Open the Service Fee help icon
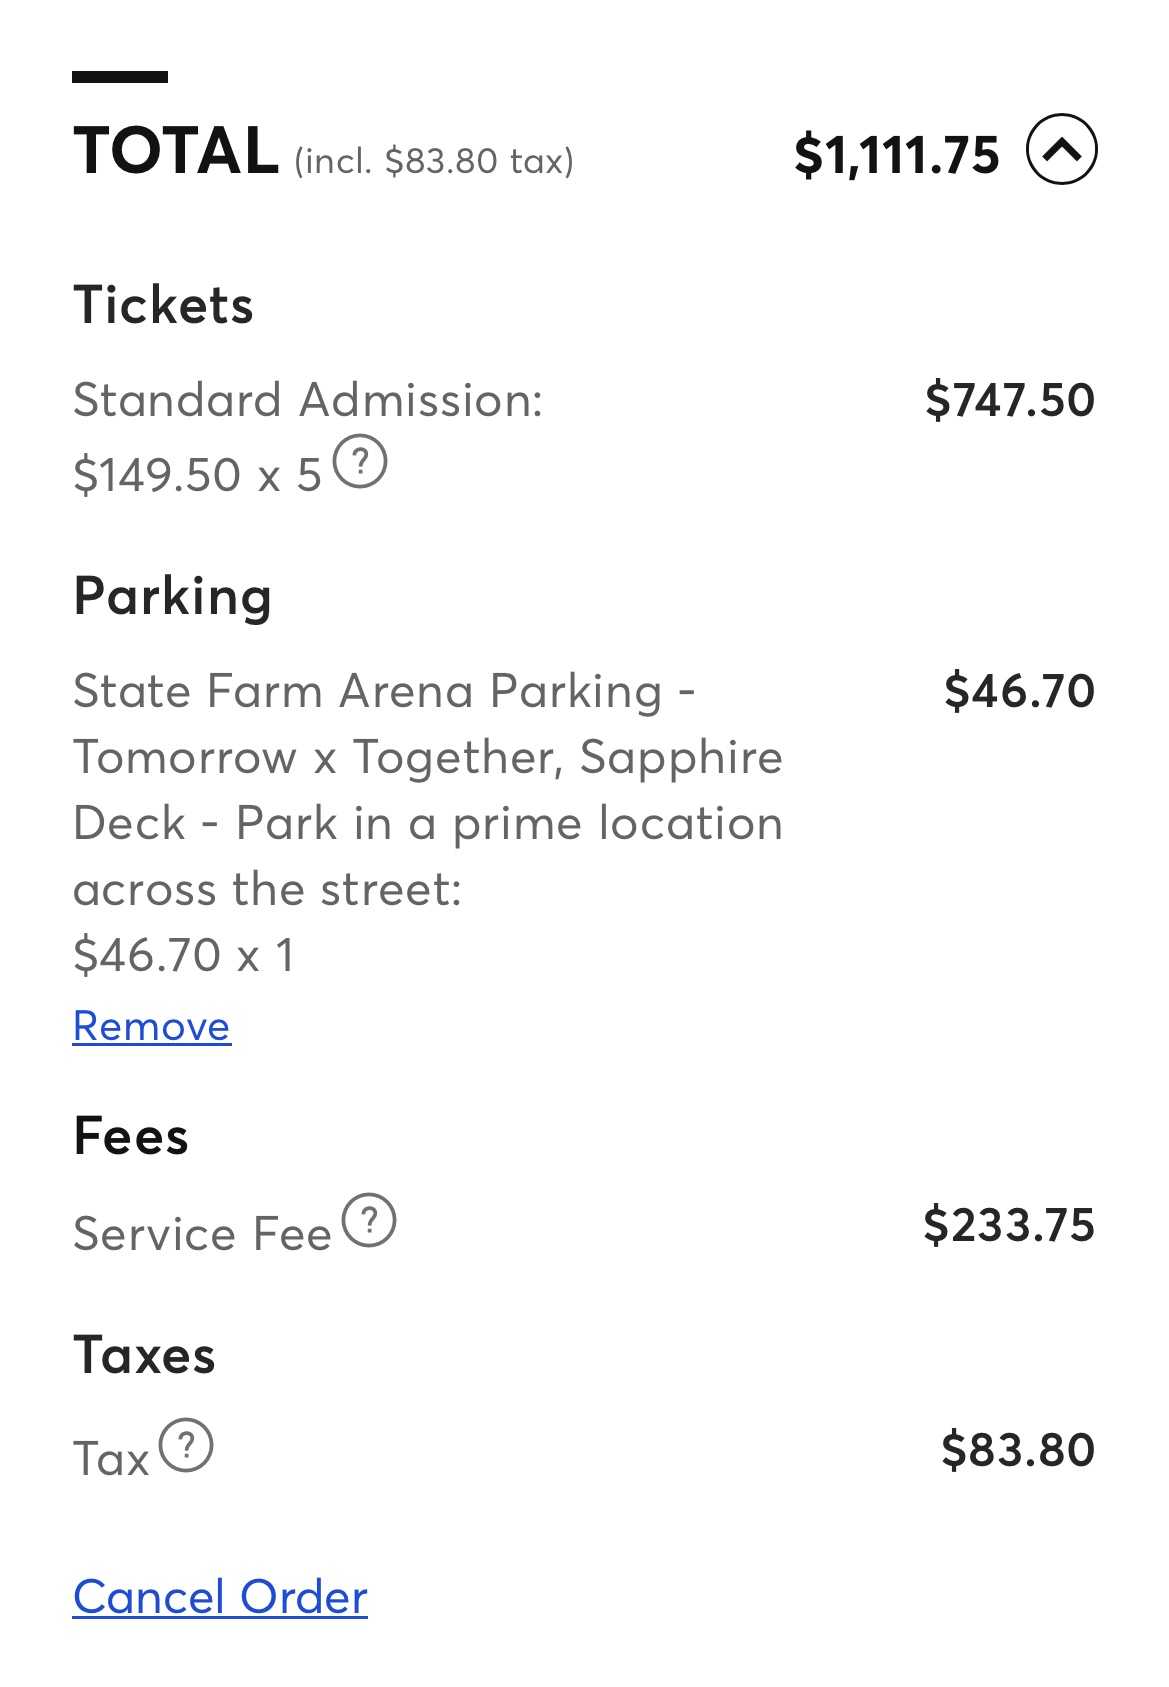The width and height of the screenshot is (1169, 1687). [369, 1220]
